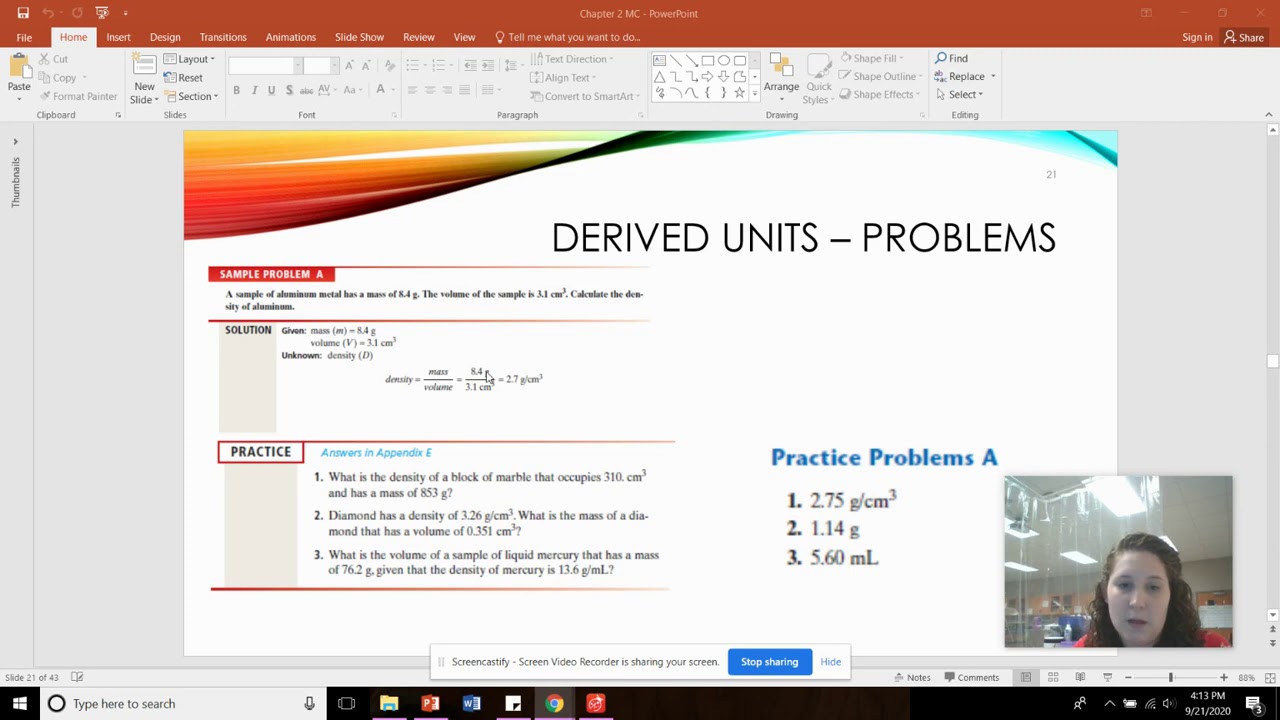Viewport: 1280px width, 720px height.
Task: Click fit slide to window icon
Action: [x=1270, y=677]
